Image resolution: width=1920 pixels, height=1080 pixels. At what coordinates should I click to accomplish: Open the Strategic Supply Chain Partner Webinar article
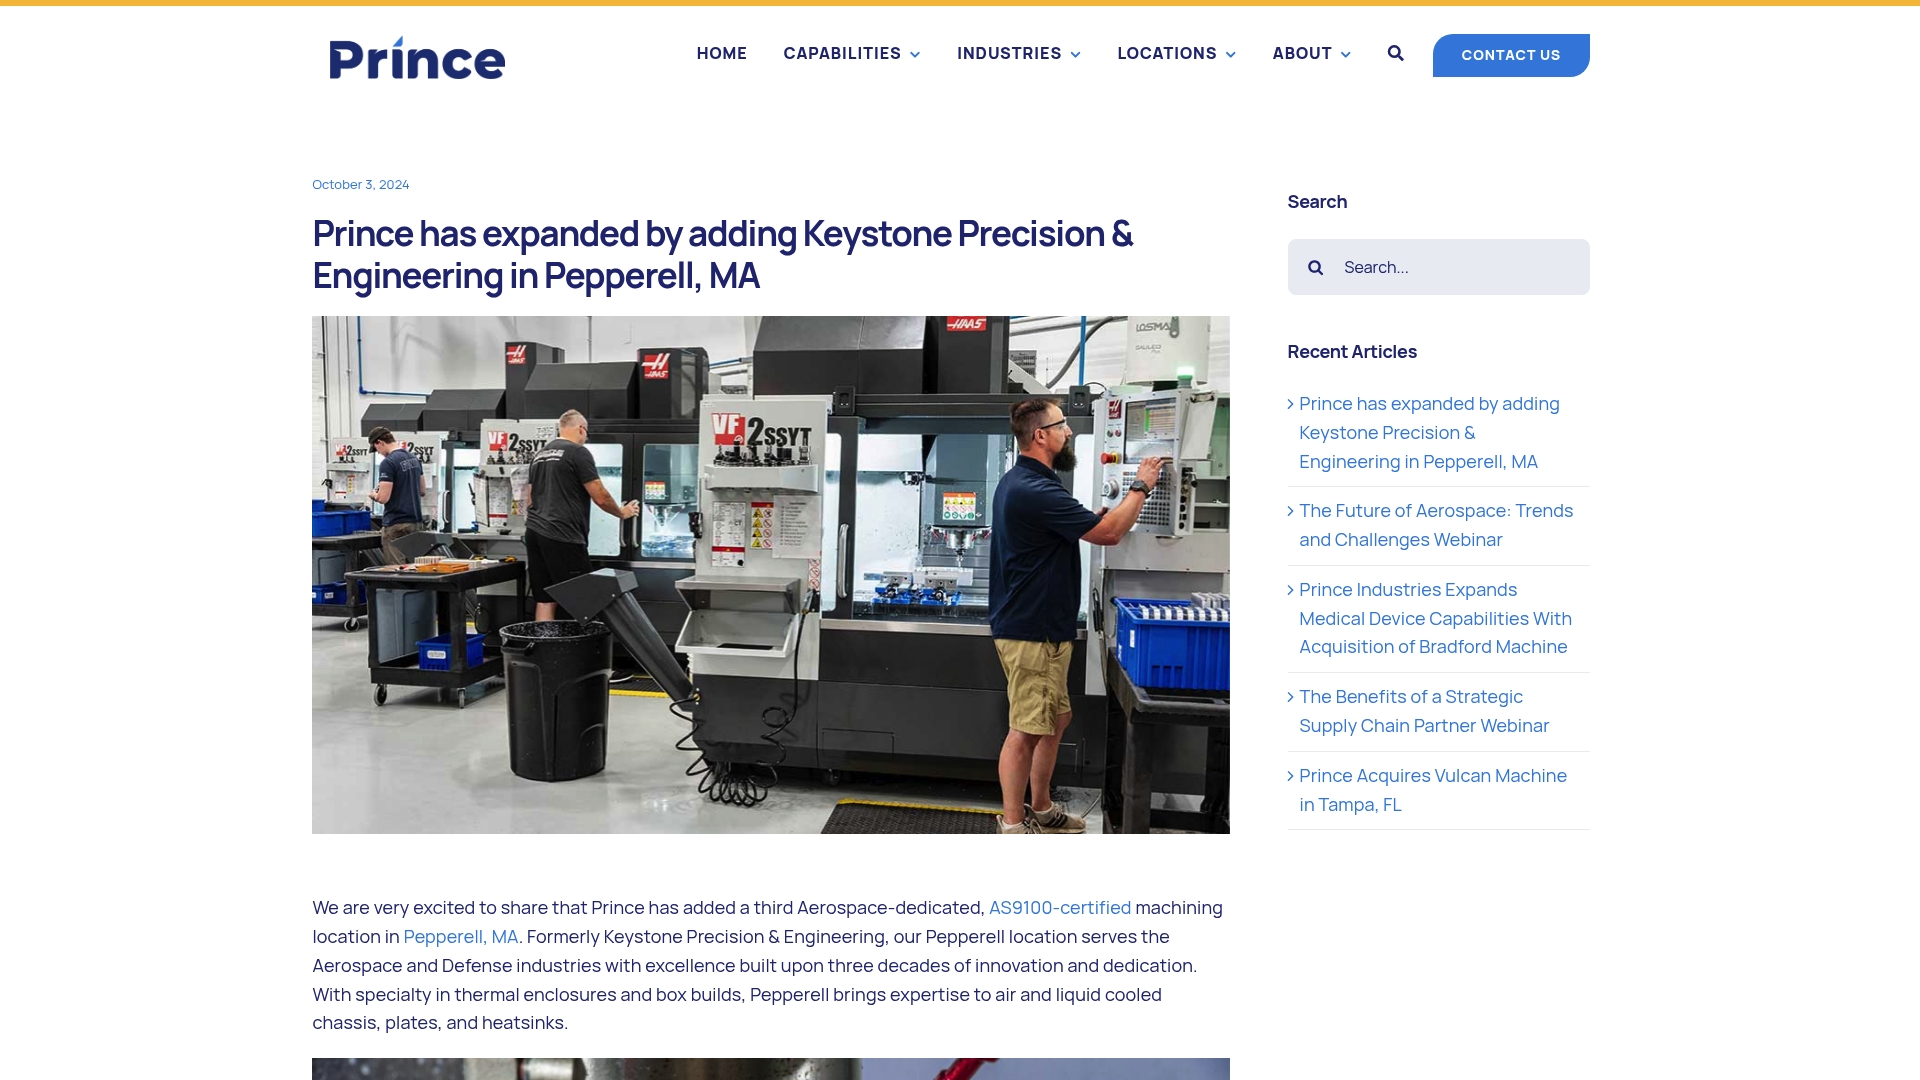tap(1423, 711)
